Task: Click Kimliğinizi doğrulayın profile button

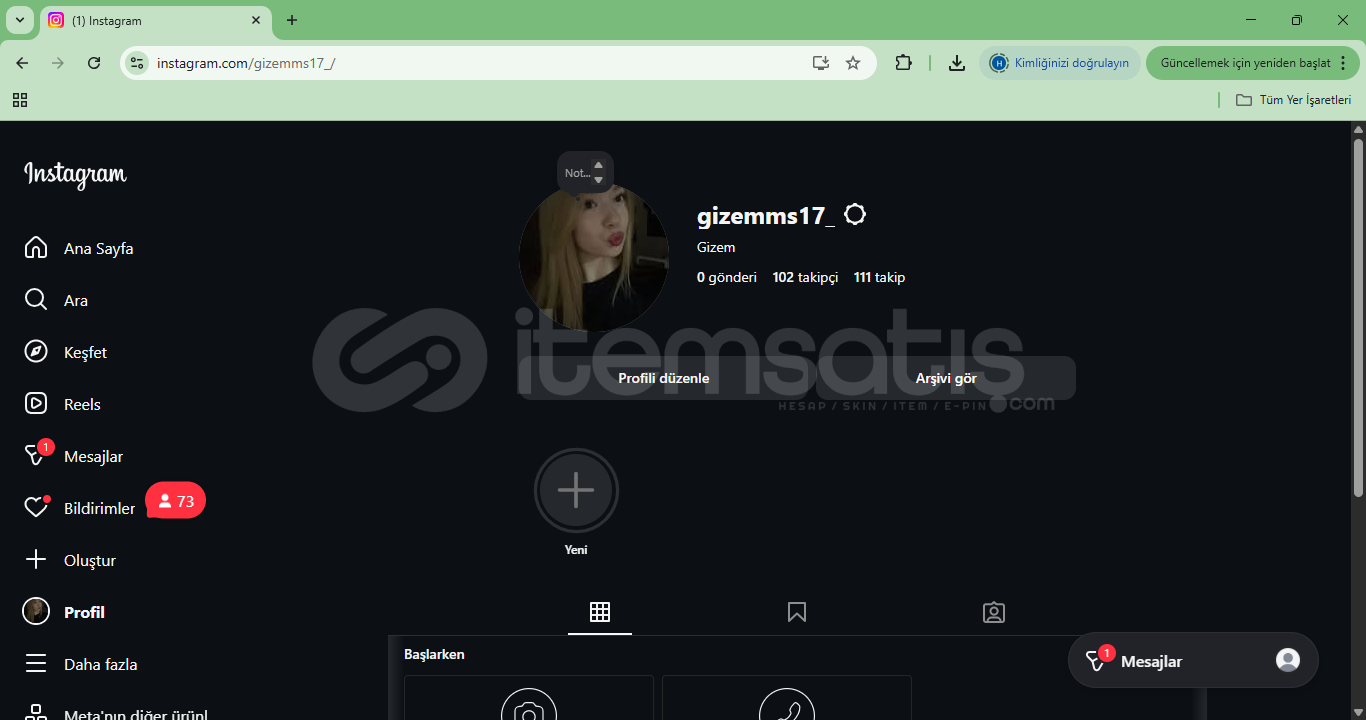Action: [1060, 63]
